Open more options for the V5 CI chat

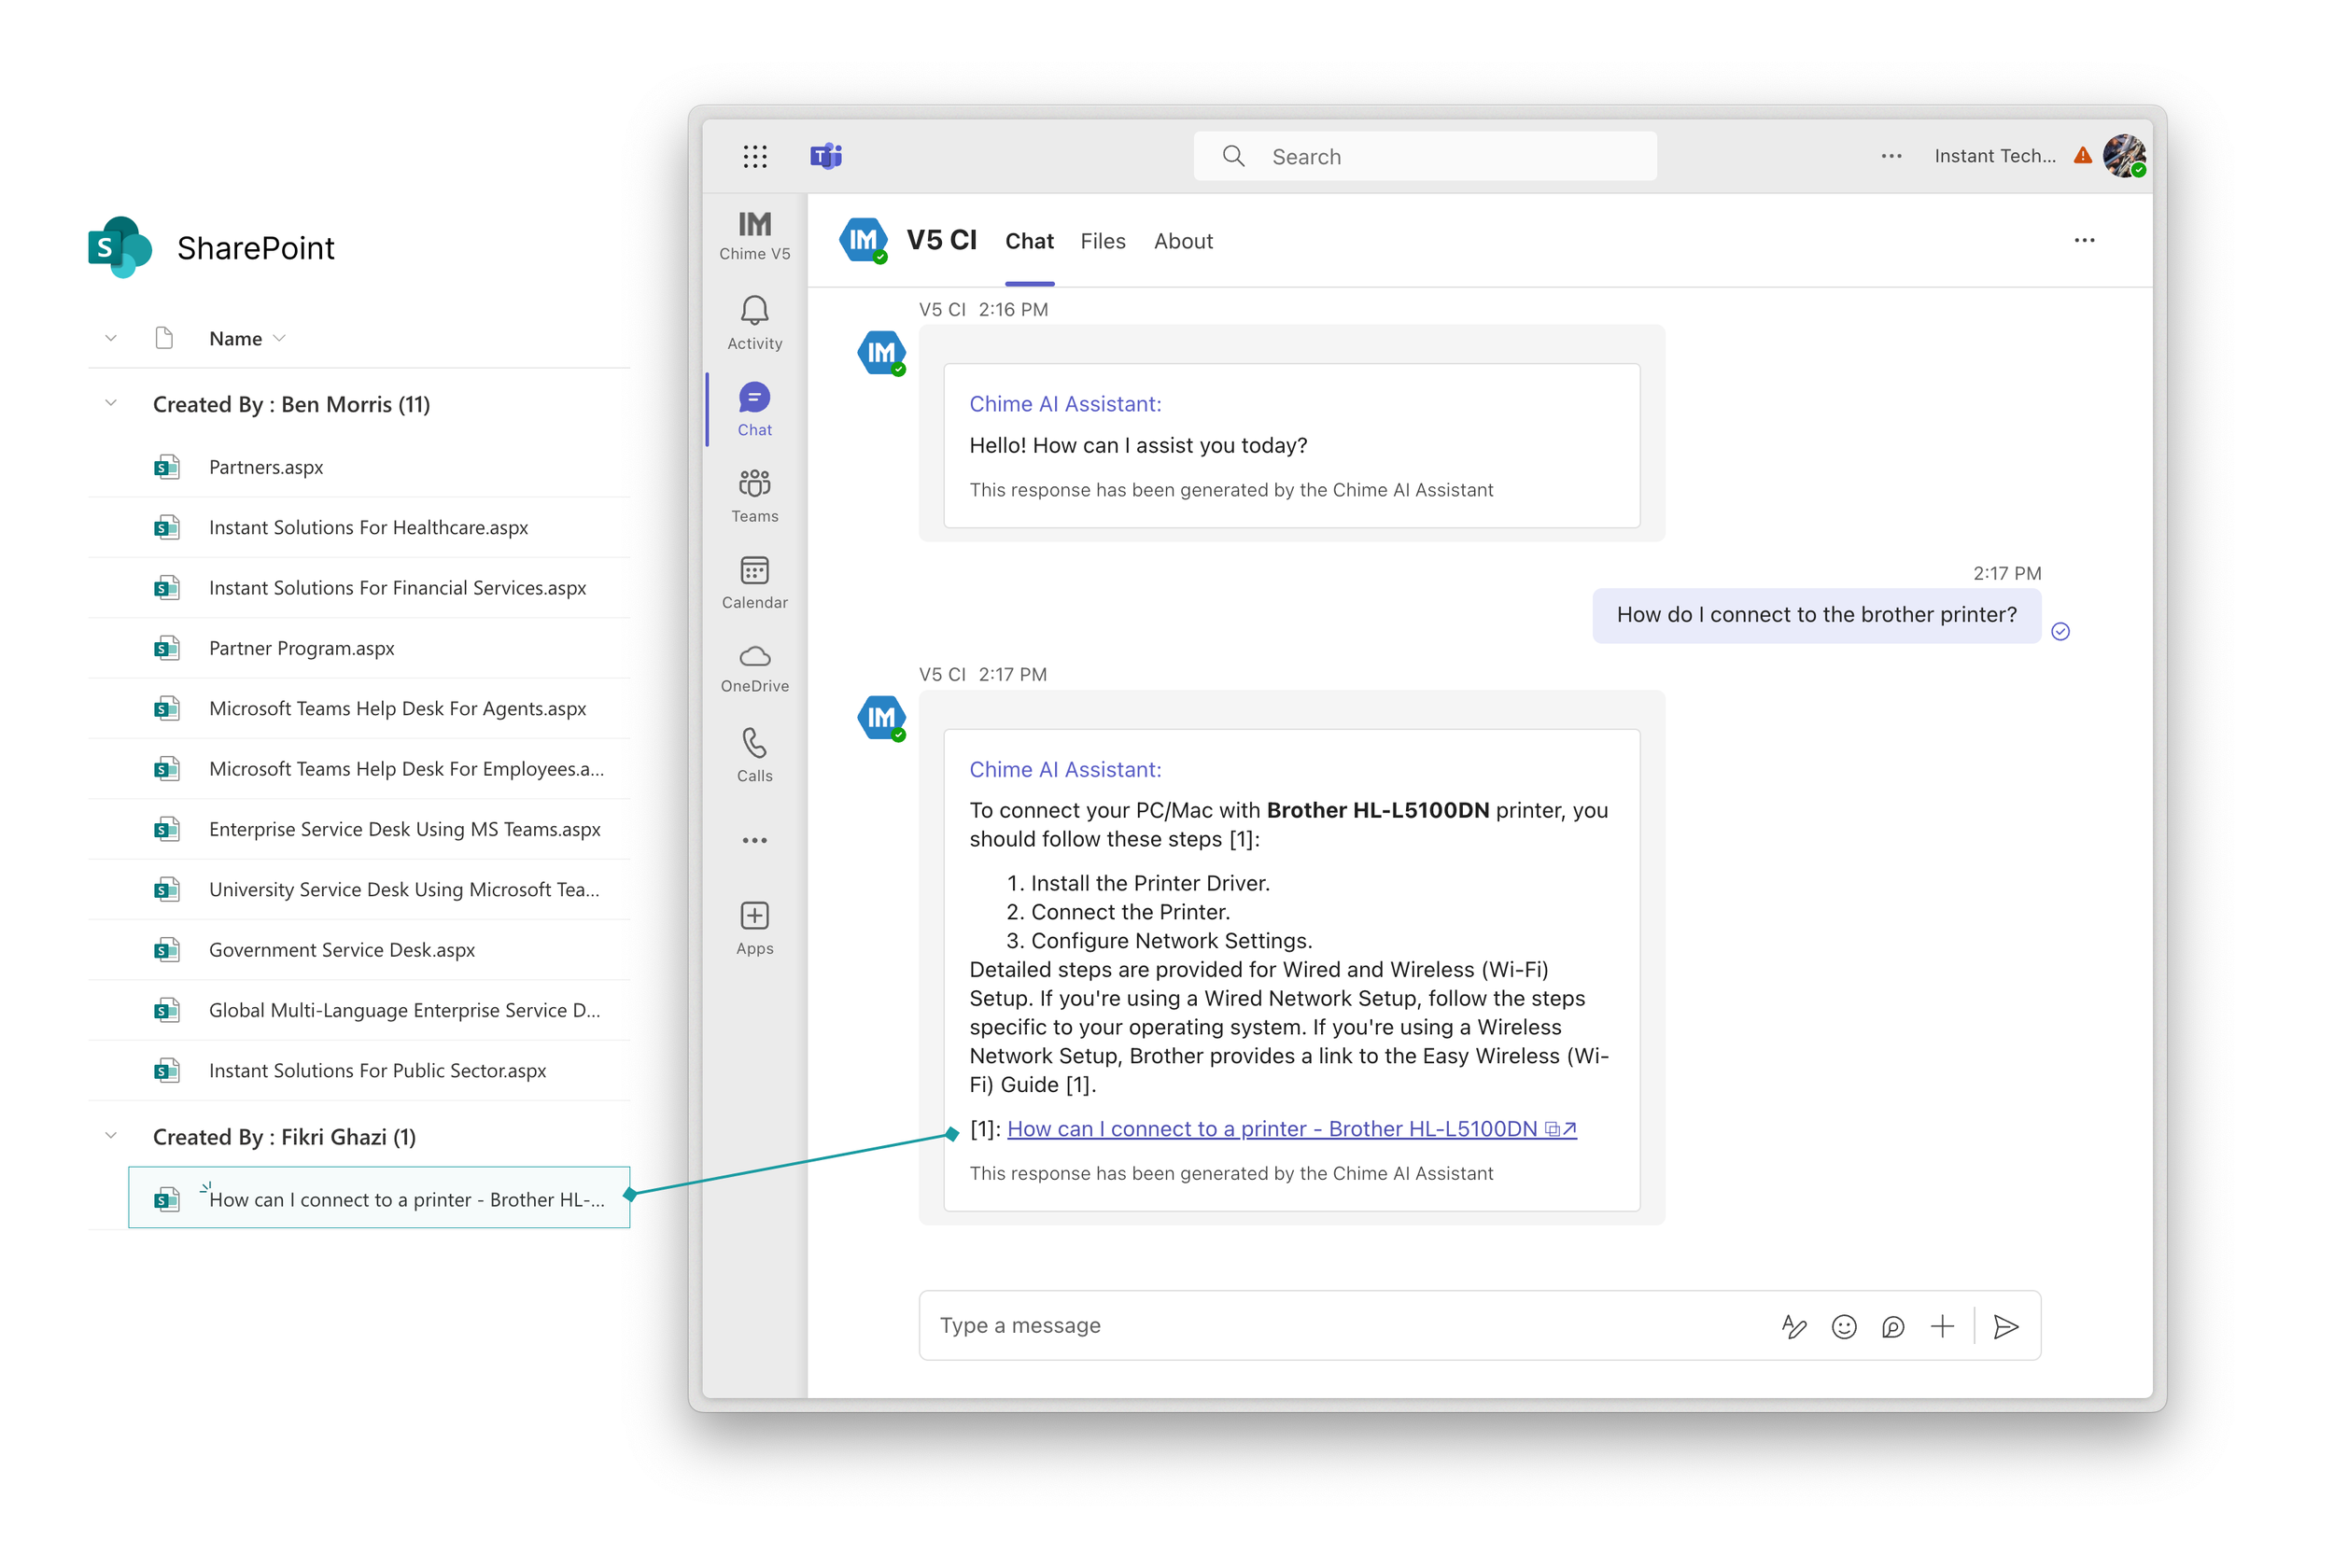click(2085, 240)
